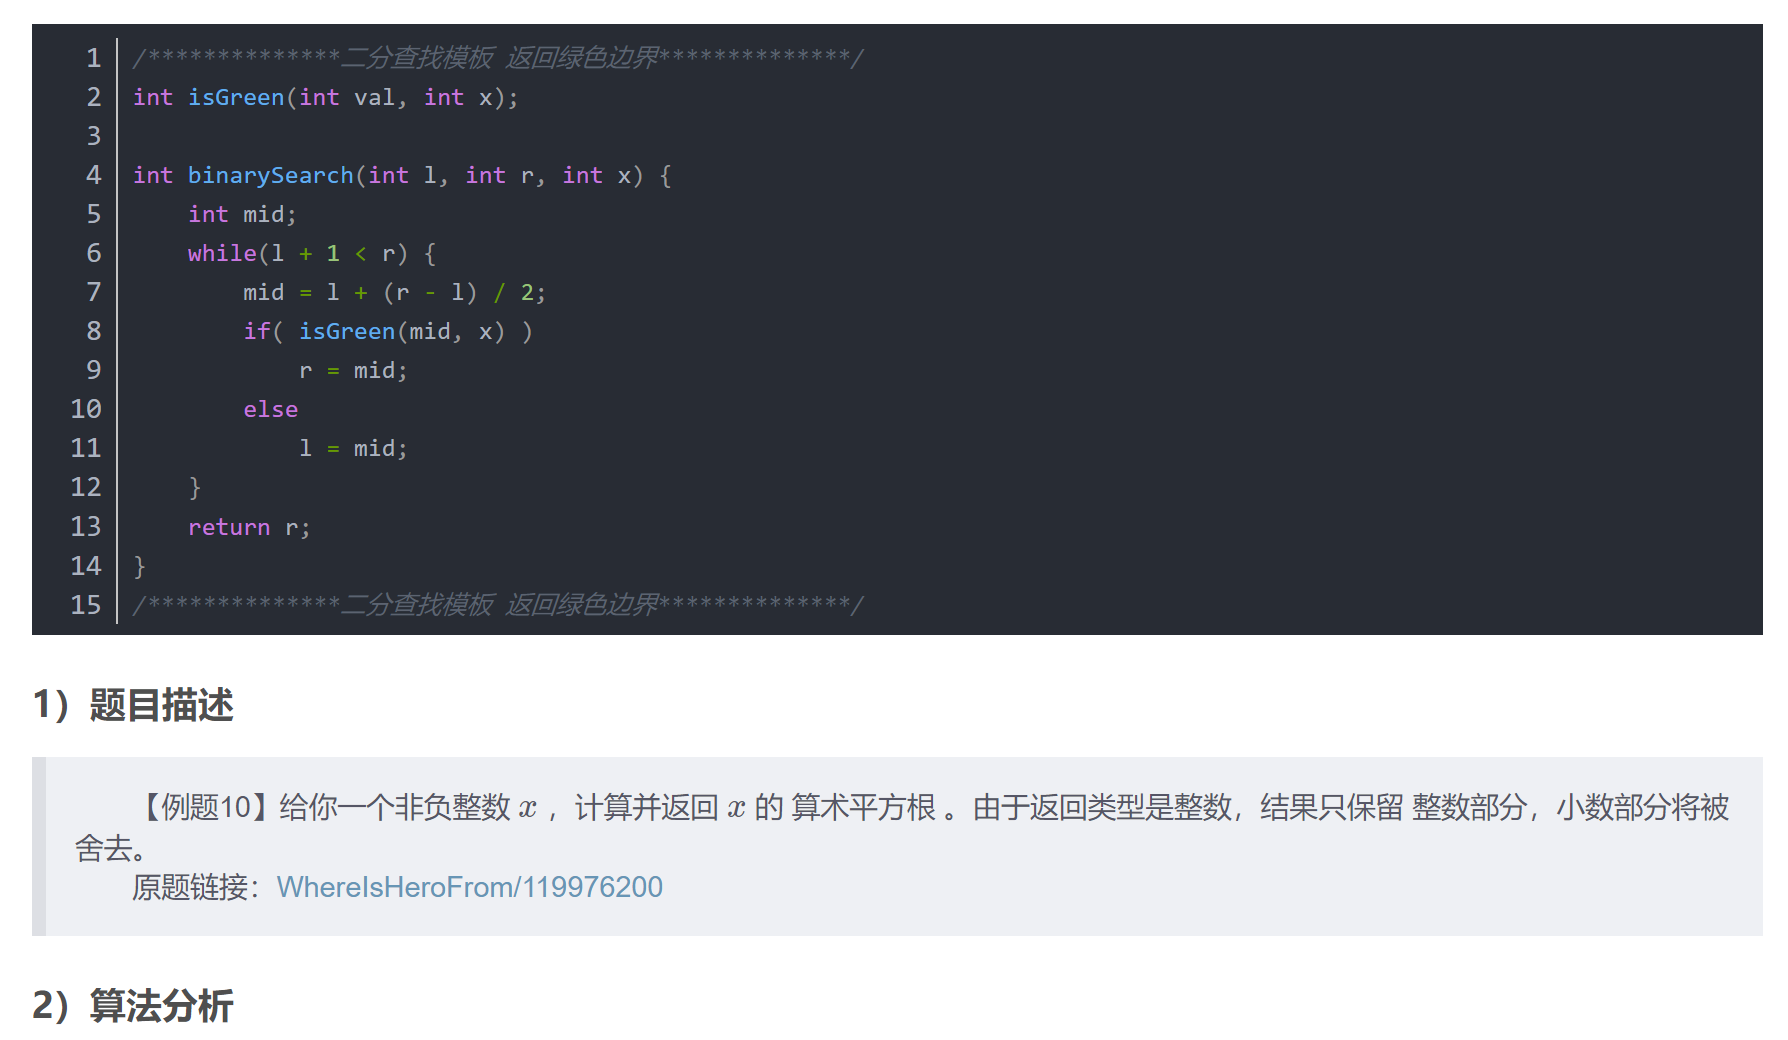The image size is (1788, 1040).
Task: Click the while keyword in the code
Action: [x=221, y=253]
